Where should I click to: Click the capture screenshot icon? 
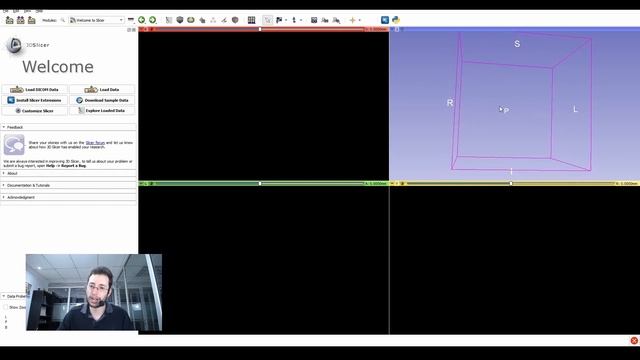point(314,20)
